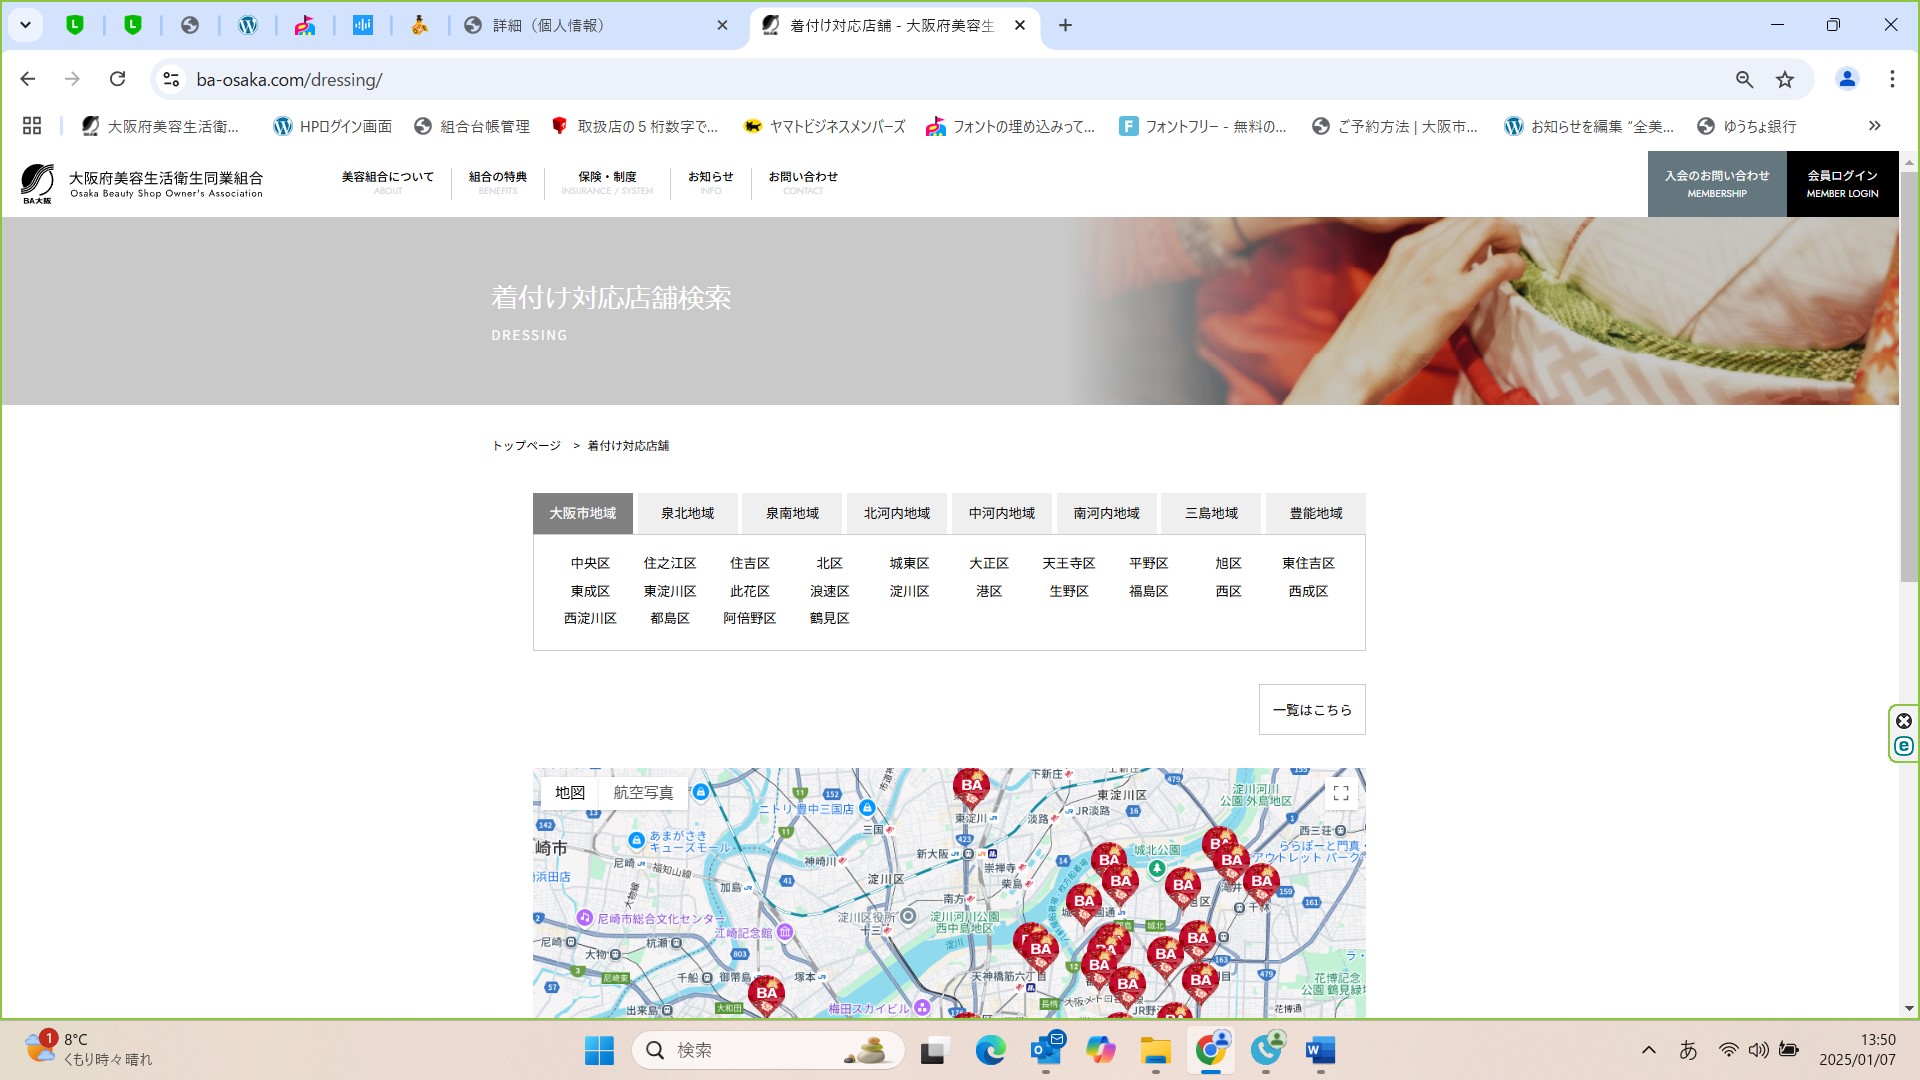Open File Explorer from the taskbar
The height and width of the screenshot is (1080, 1920).
point(1155,1050)
